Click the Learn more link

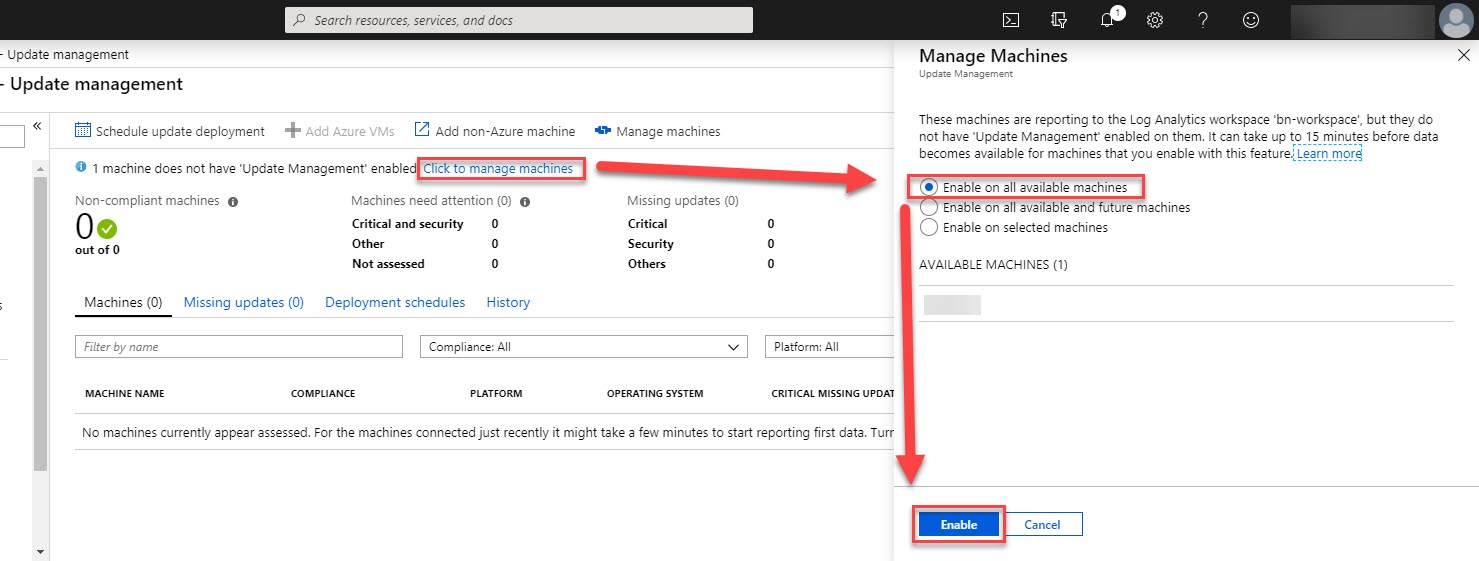coord(1329,154)
